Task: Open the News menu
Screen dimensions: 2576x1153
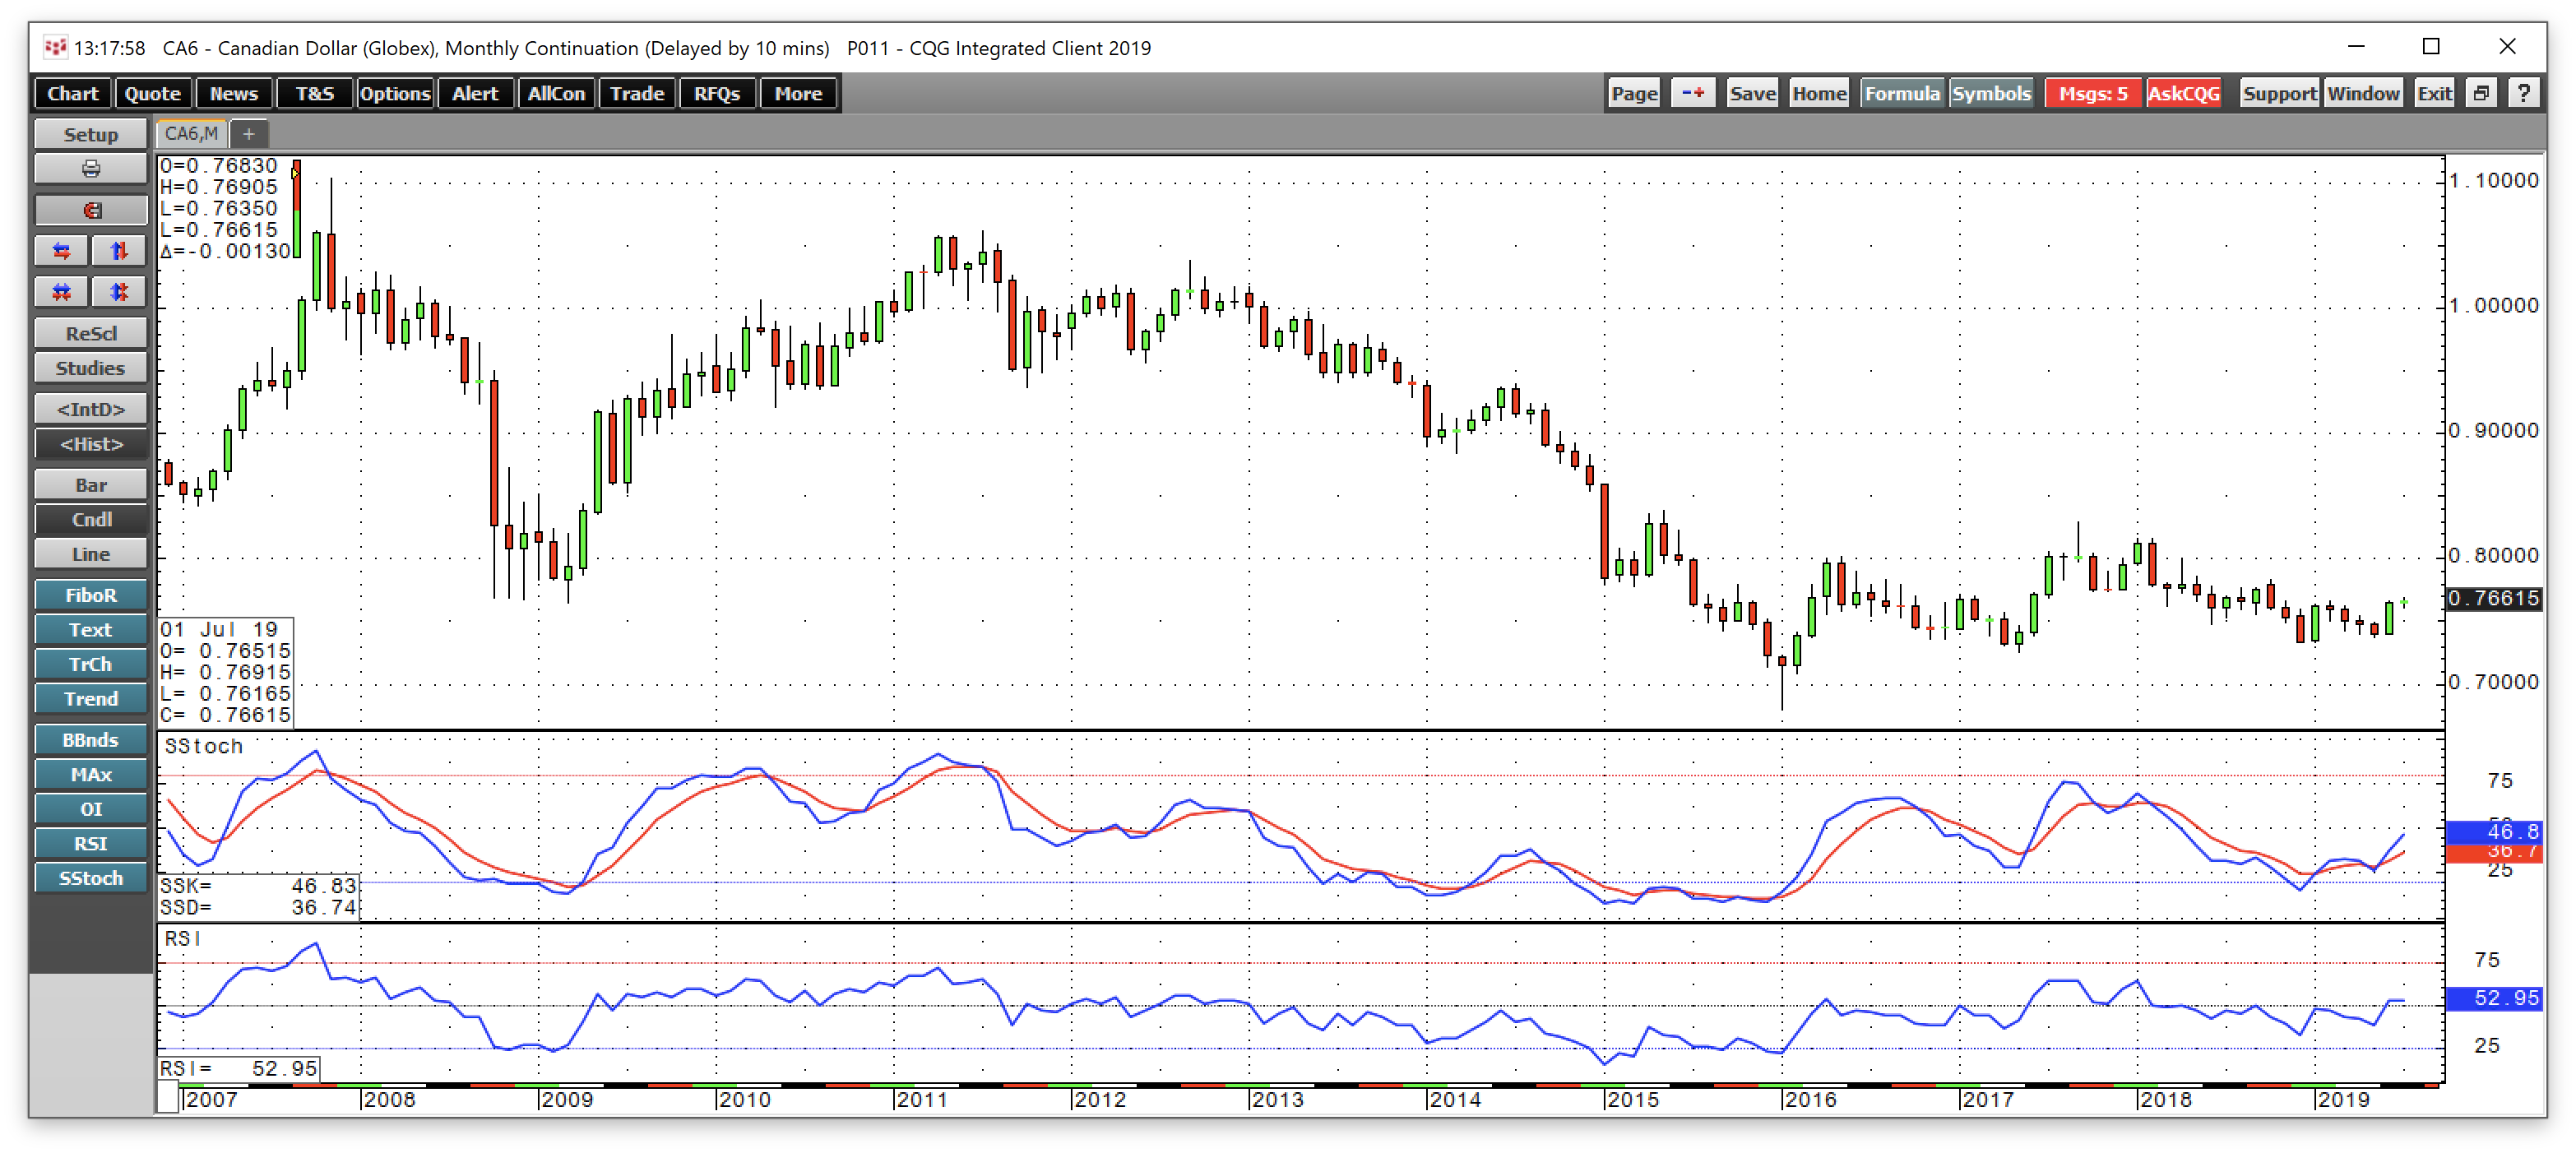Action: click(x=234, y=93)
